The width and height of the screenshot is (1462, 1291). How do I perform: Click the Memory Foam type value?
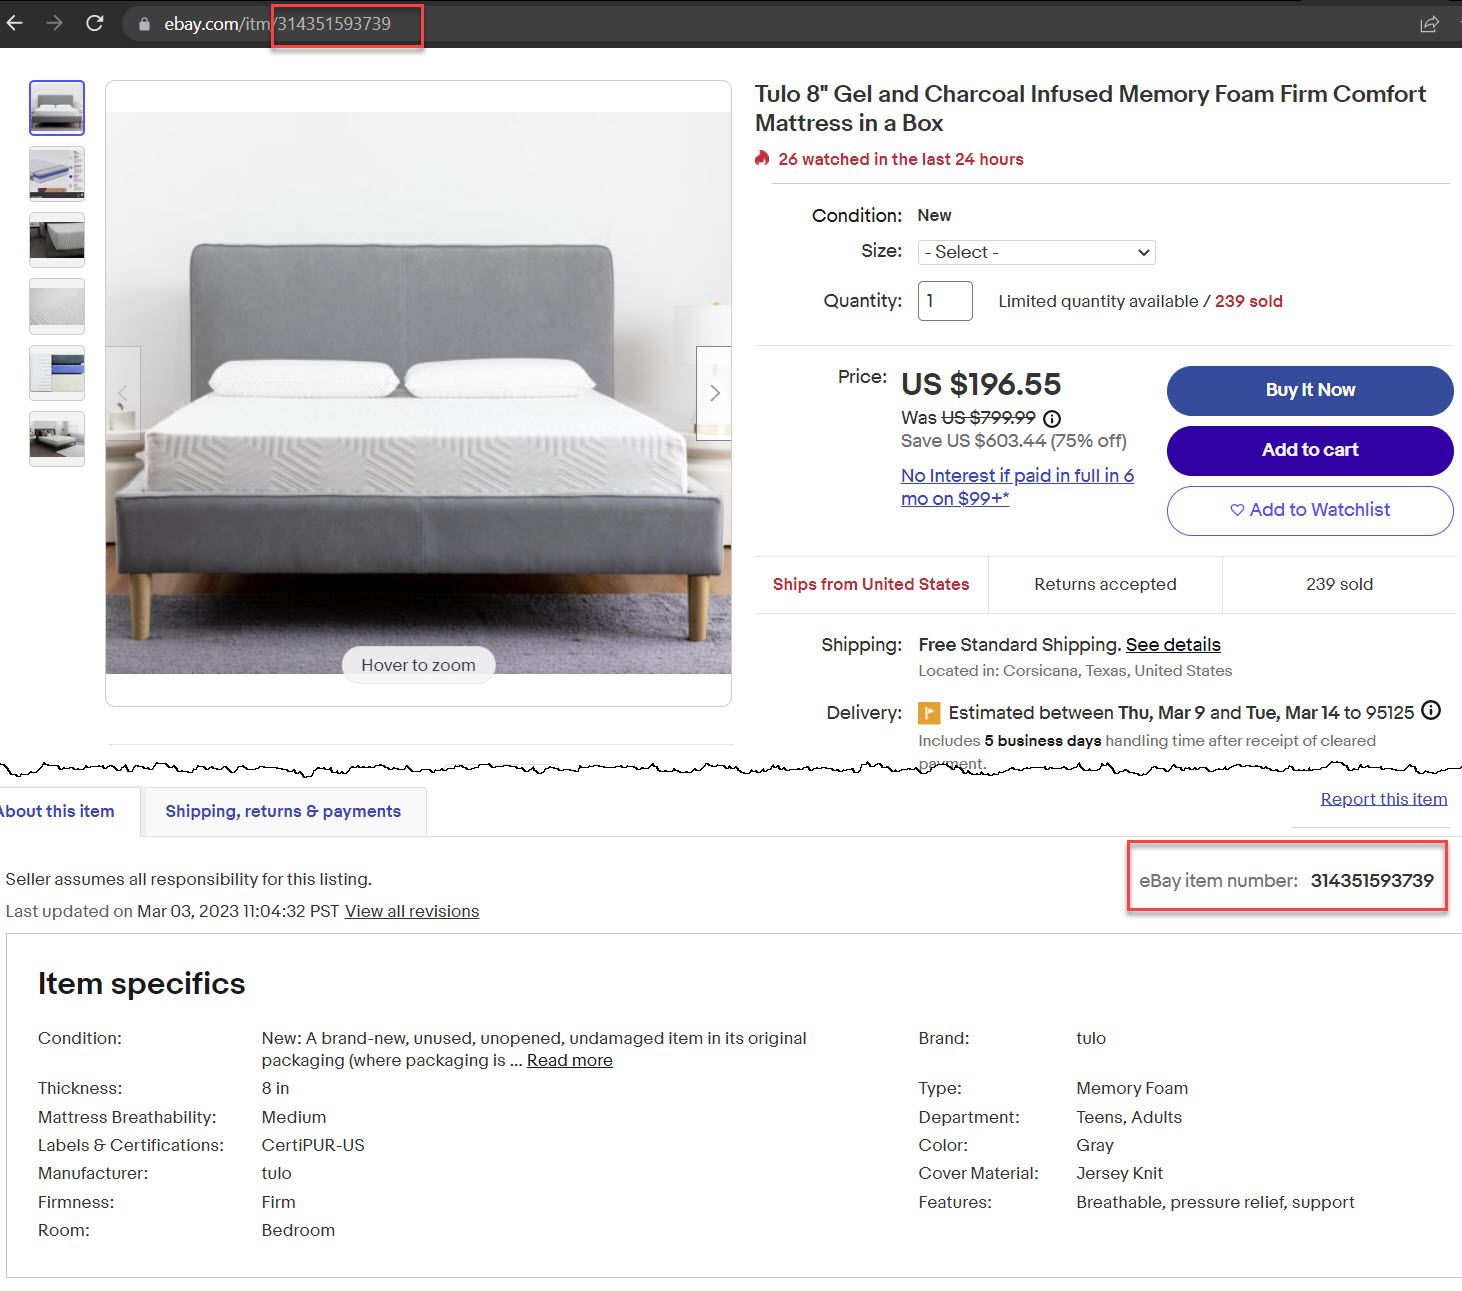coord(1132,1088)
